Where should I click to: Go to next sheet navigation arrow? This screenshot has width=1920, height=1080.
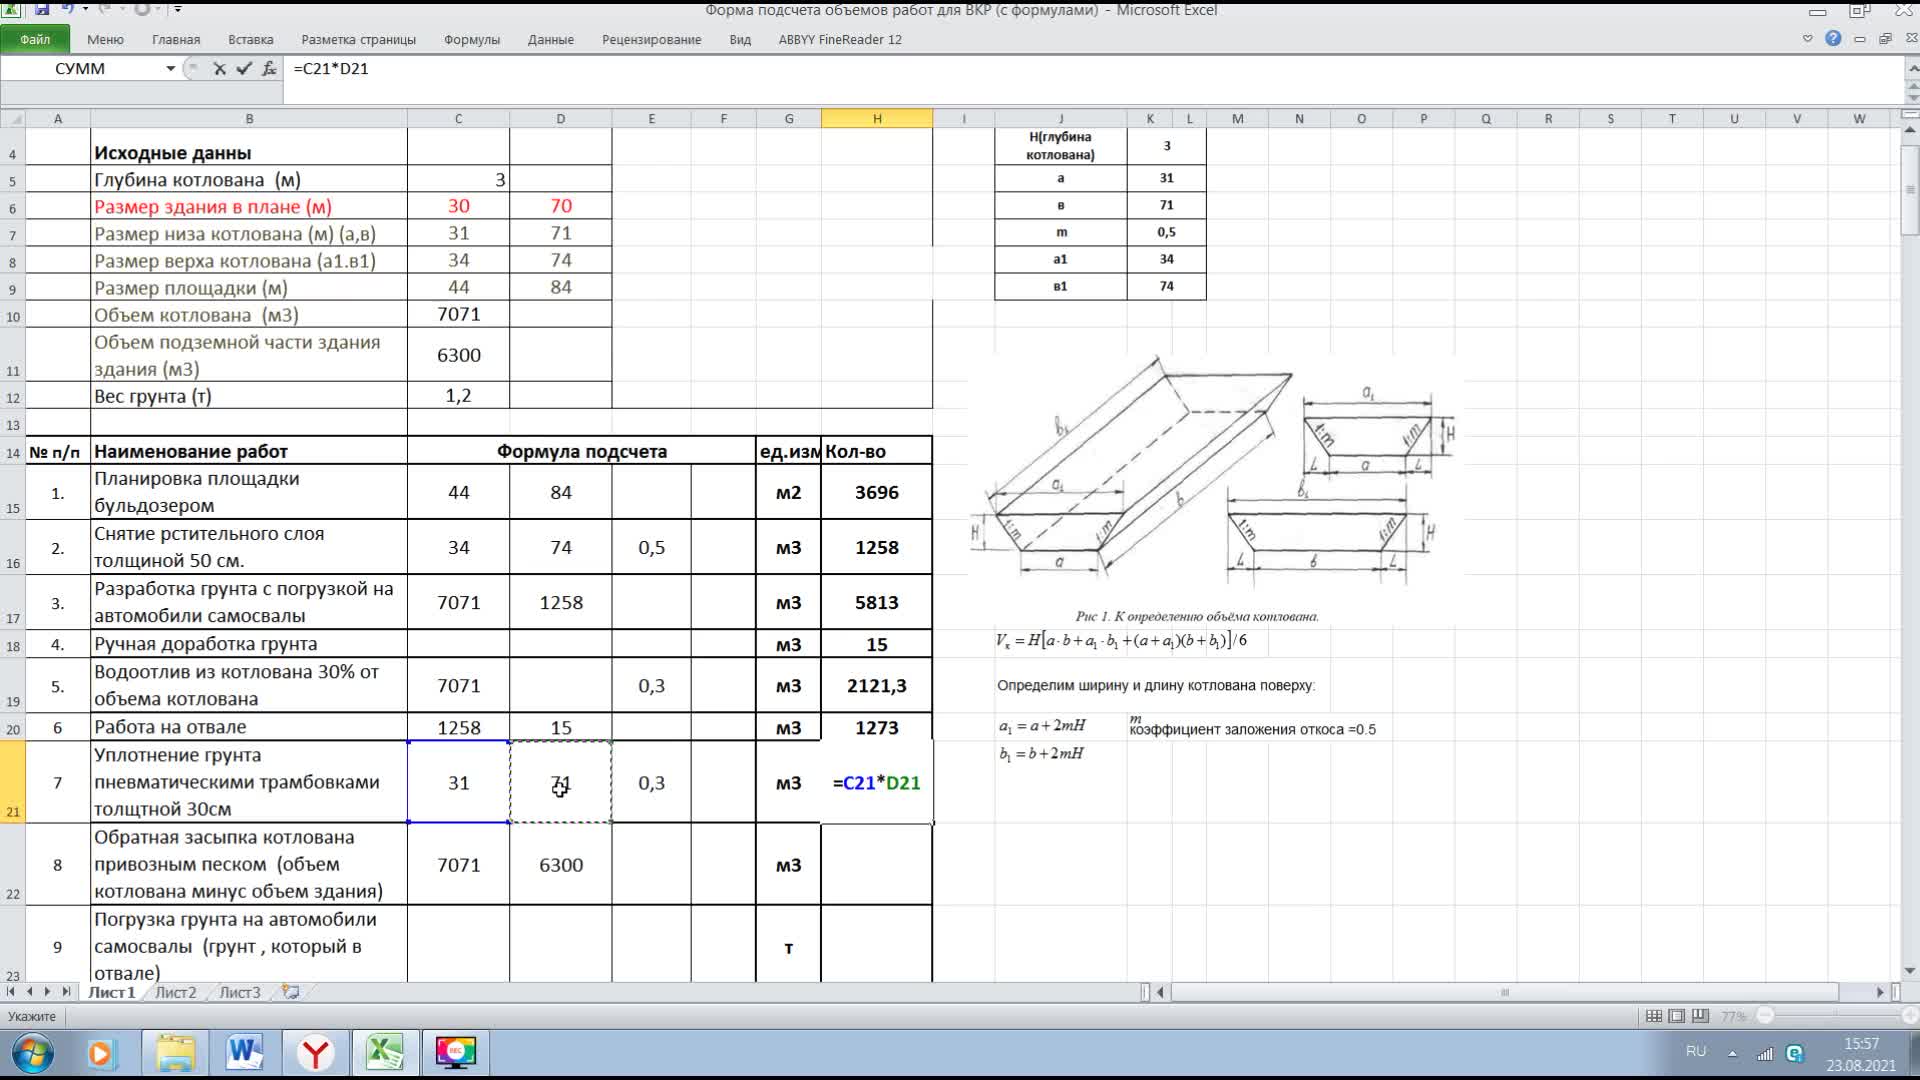click(47, 992)
